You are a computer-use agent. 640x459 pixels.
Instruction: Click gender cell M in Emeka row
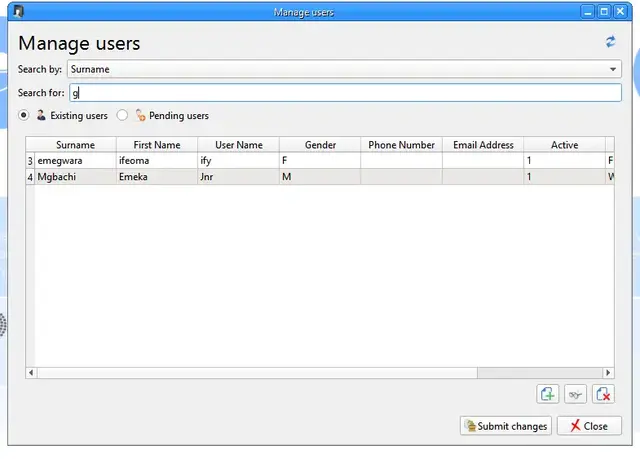(x=320, y=177)
